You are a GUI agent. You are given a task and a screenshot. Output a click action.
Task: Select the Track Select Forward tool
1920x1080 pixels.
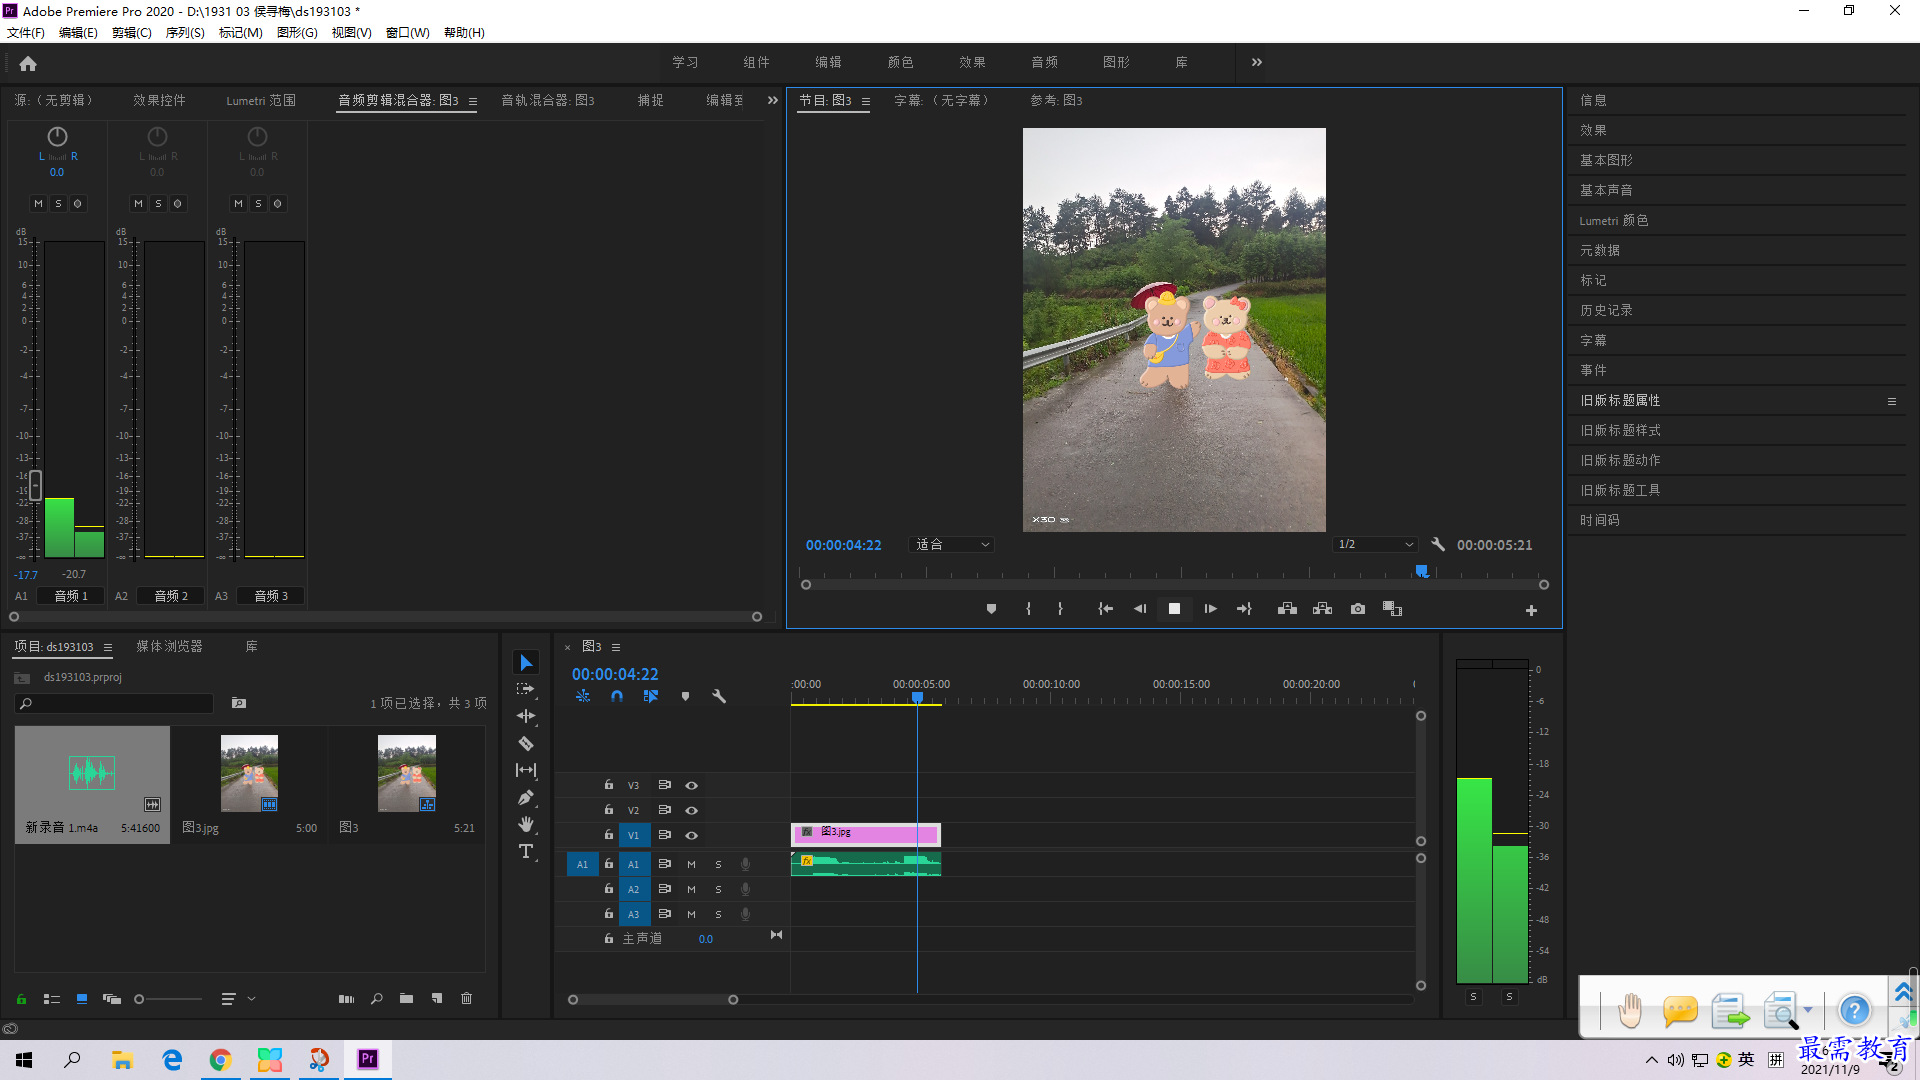pyautogui.click(x=526, y=689)
